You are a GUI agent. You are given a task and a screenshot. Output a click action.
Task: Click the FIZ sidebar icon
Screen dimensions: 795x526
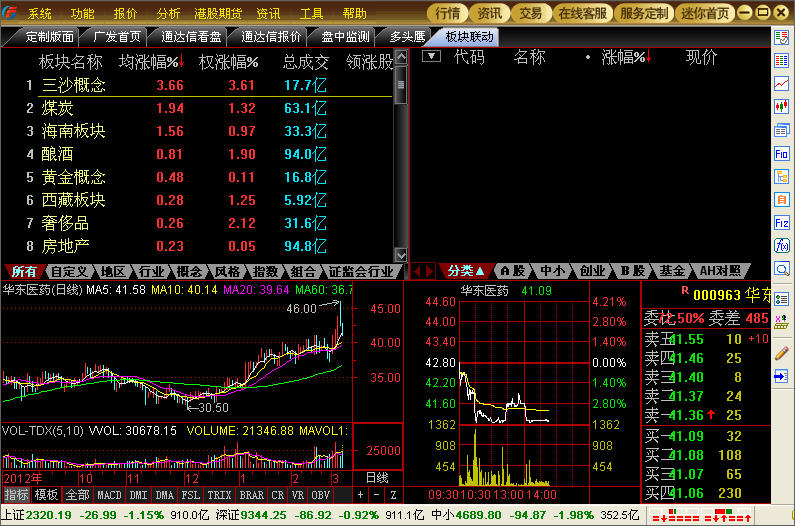click(x=781, y=222)
